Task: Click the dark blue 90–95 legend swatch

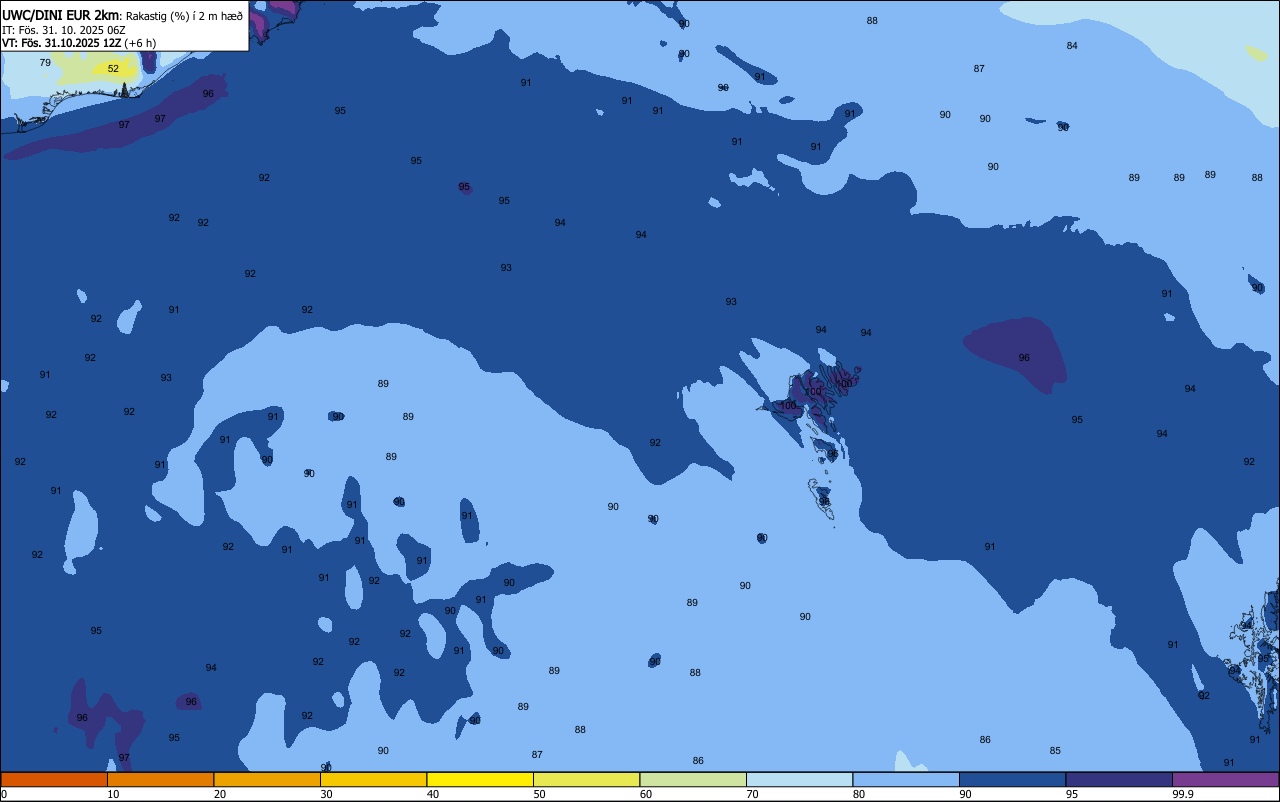Action: [1012, 779]
